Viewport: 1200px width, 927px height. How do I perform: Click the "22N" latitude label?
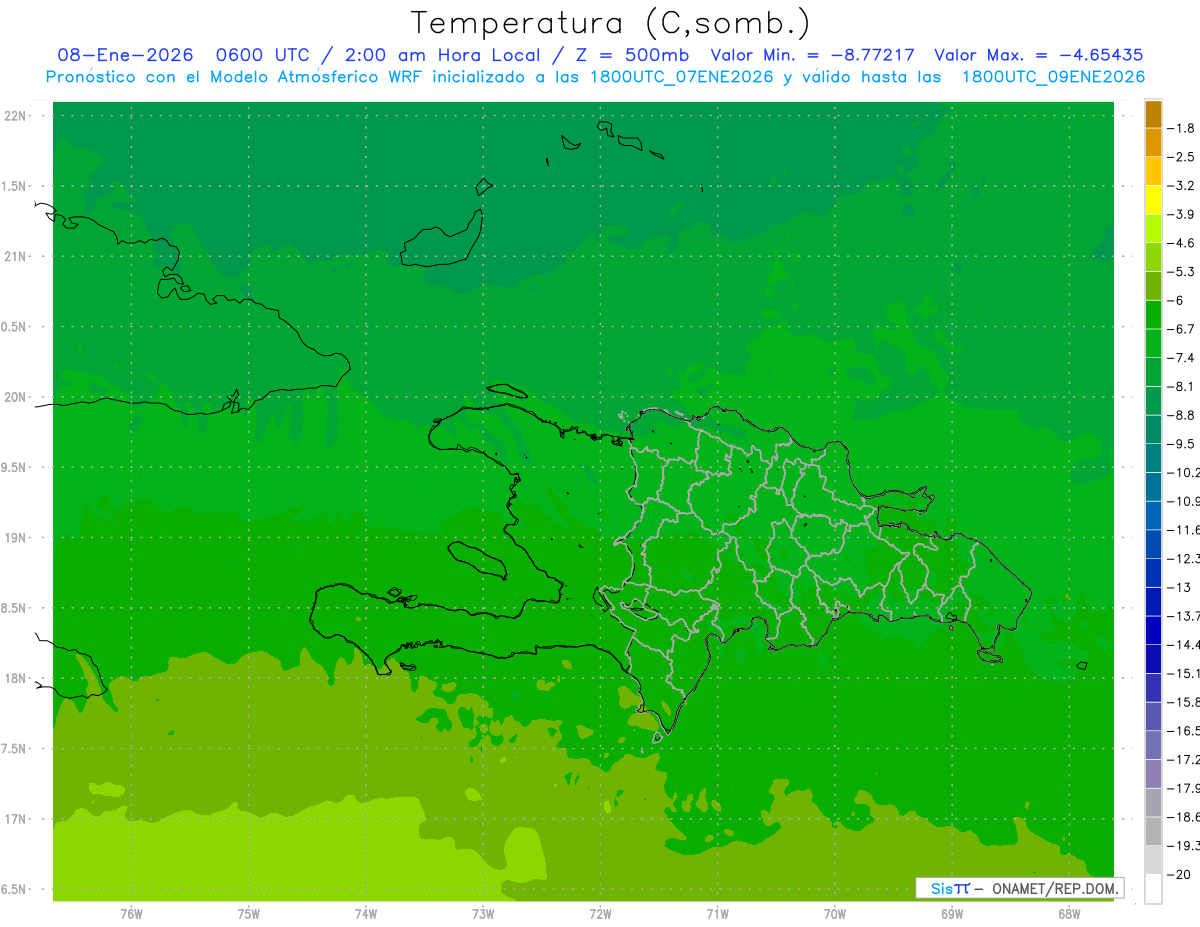(x=15, y=116)
